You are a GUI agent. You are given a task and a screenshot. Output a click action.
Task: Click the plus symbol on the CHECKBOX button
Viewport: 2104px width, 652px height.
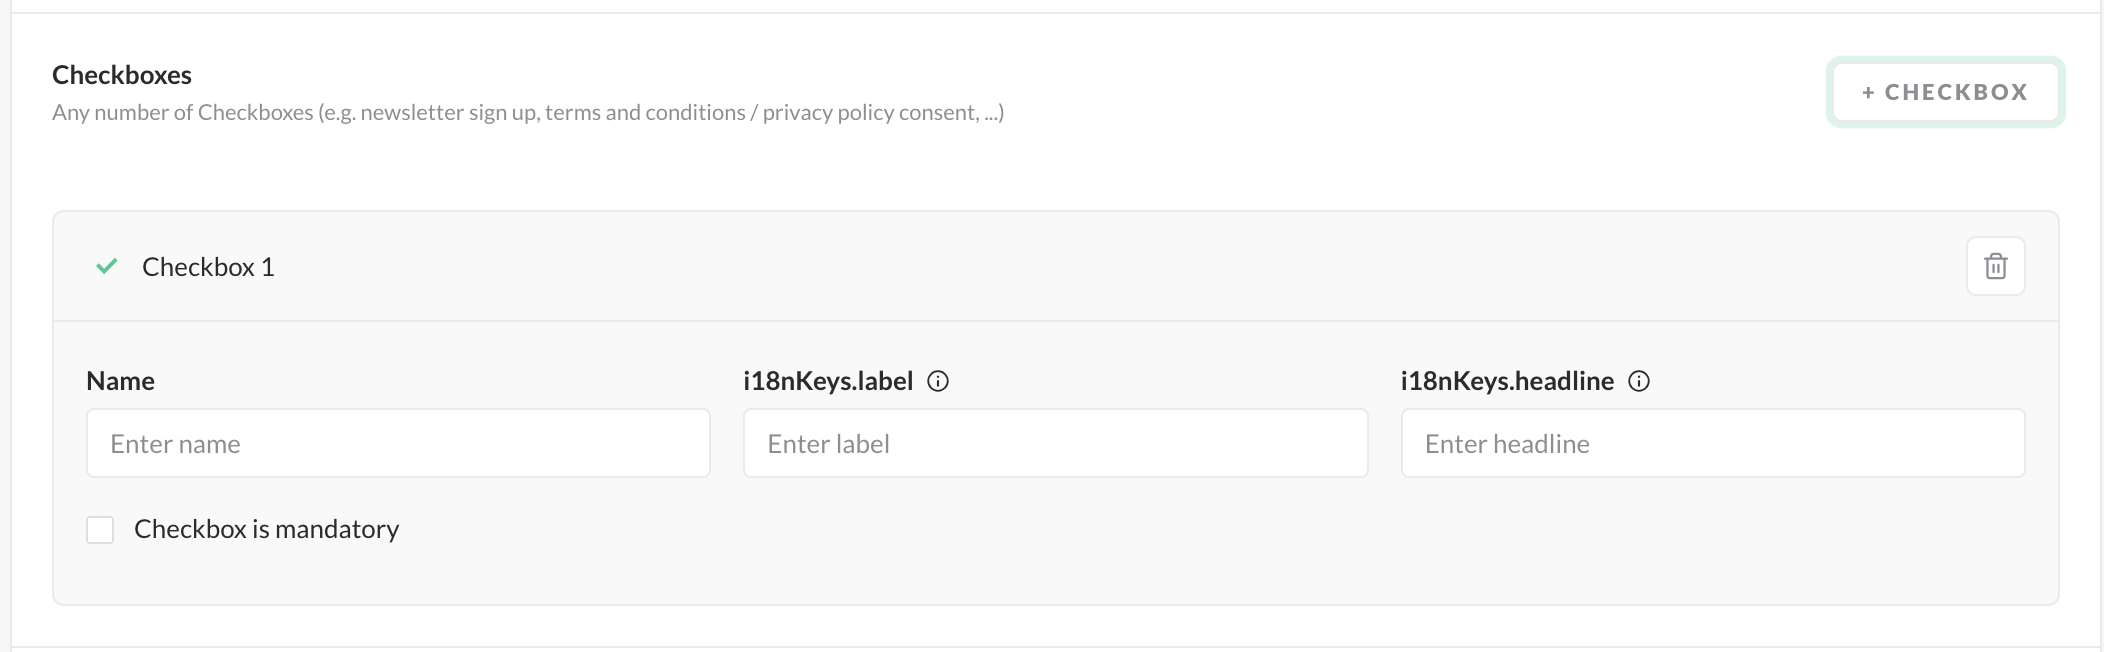click(1868, 93)
